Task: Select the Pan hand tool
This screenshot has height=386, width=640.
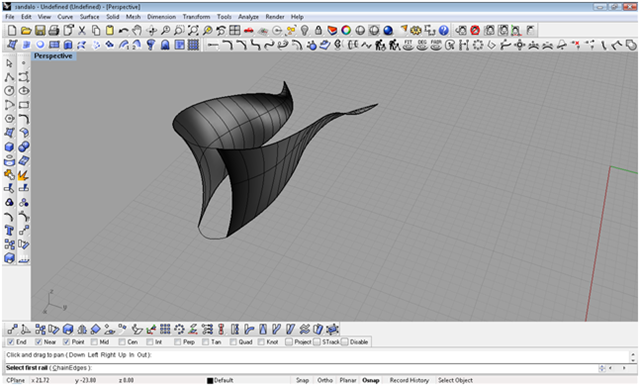Action: point(137,30)
